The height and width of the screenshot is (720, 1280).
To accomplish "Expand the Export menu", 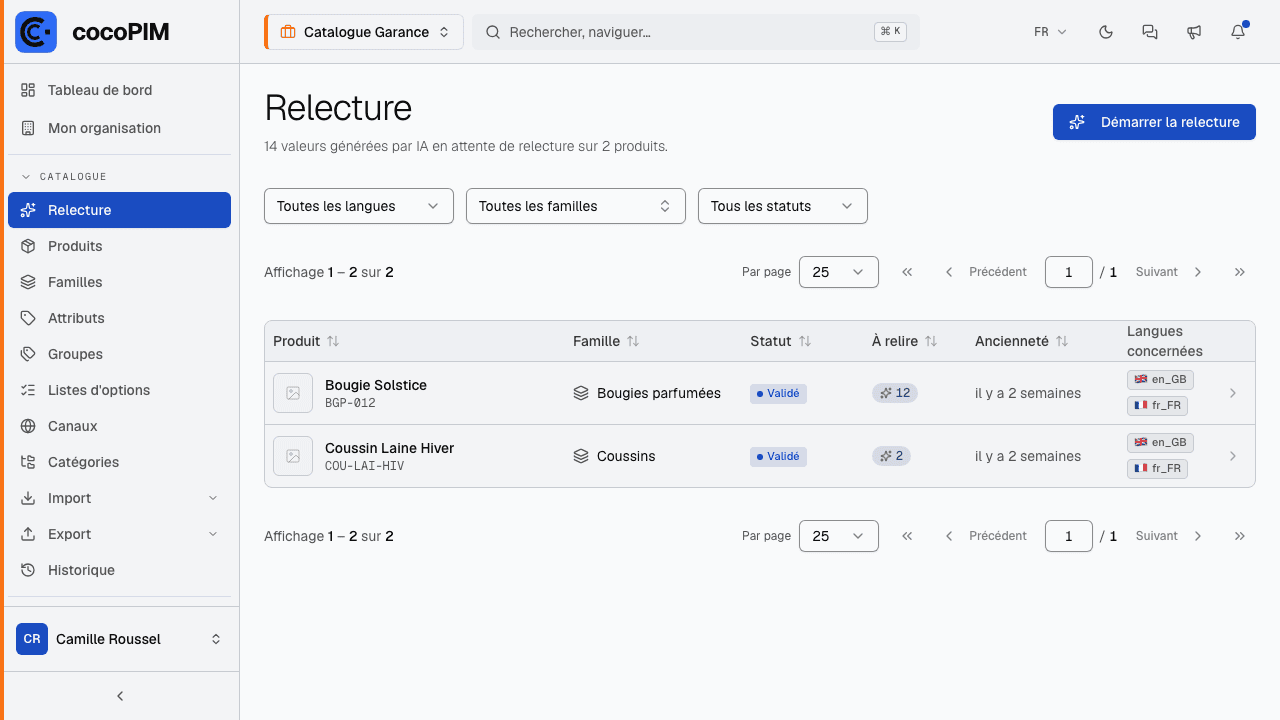I will 119,534.
